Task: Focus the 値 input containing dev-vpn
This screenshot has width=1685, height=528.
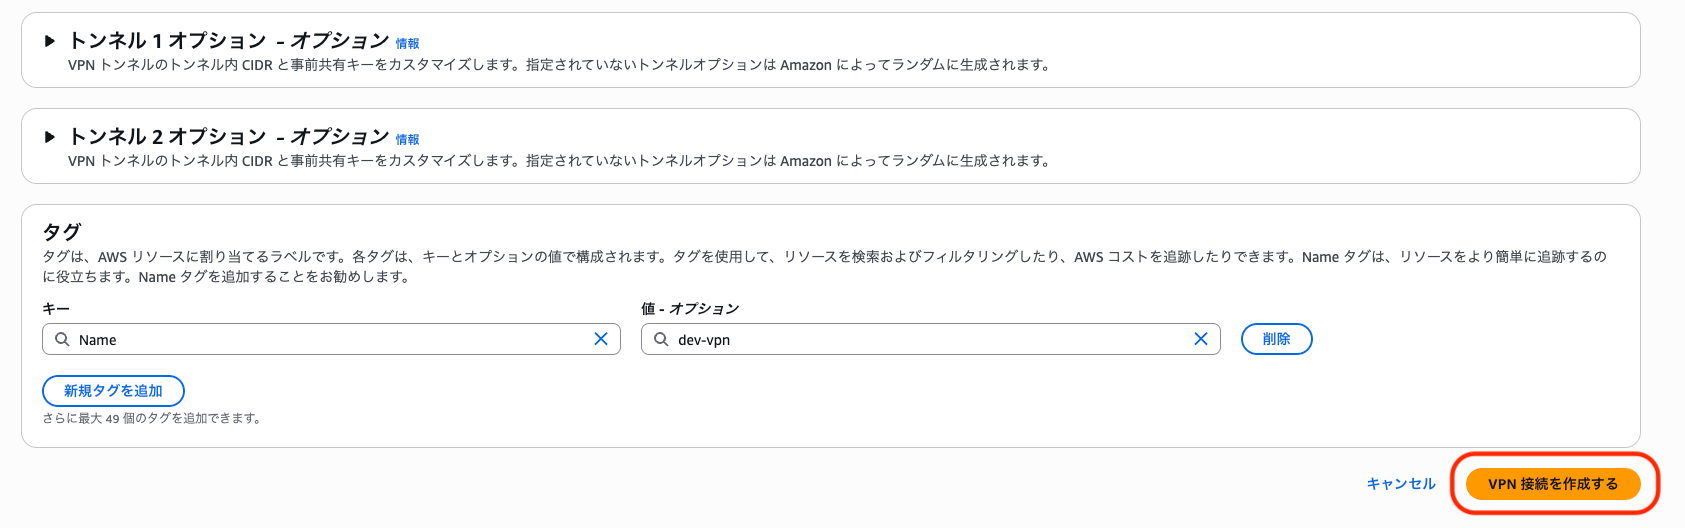Action: click(x=930, y=339)
